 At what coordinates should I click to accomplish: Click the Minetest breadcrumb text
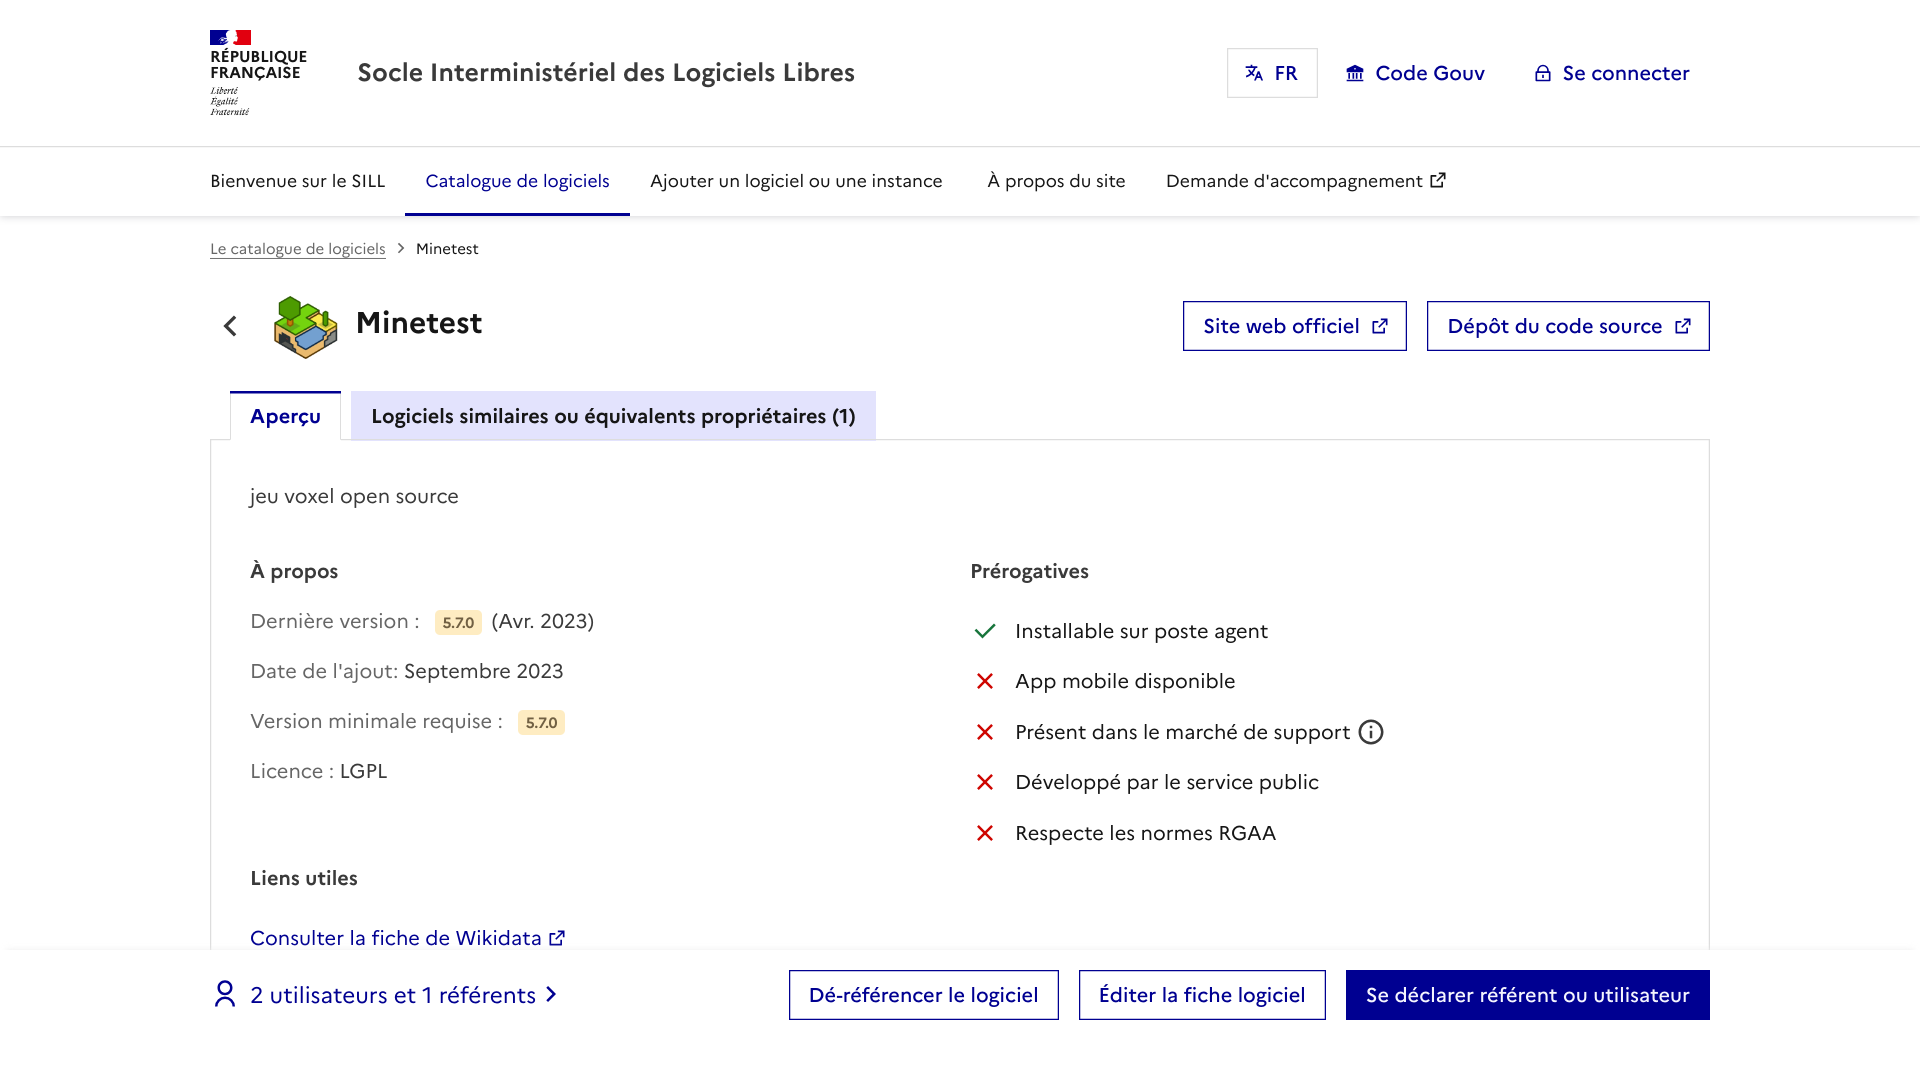coord(447,249)
